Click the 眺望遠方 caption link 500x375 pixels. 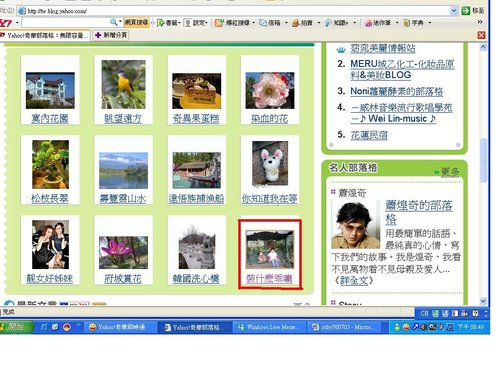[123, 118]
